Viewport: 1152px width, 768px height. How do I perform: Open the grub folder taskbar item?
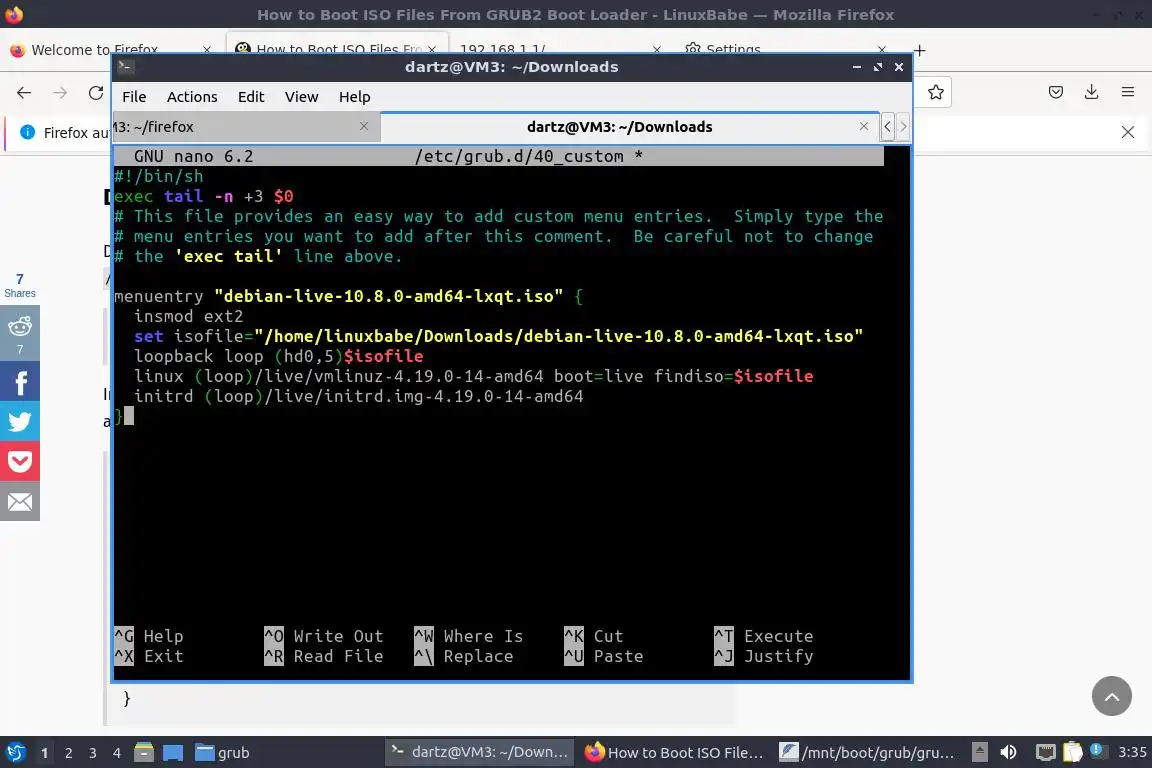(x=223, y=753)
